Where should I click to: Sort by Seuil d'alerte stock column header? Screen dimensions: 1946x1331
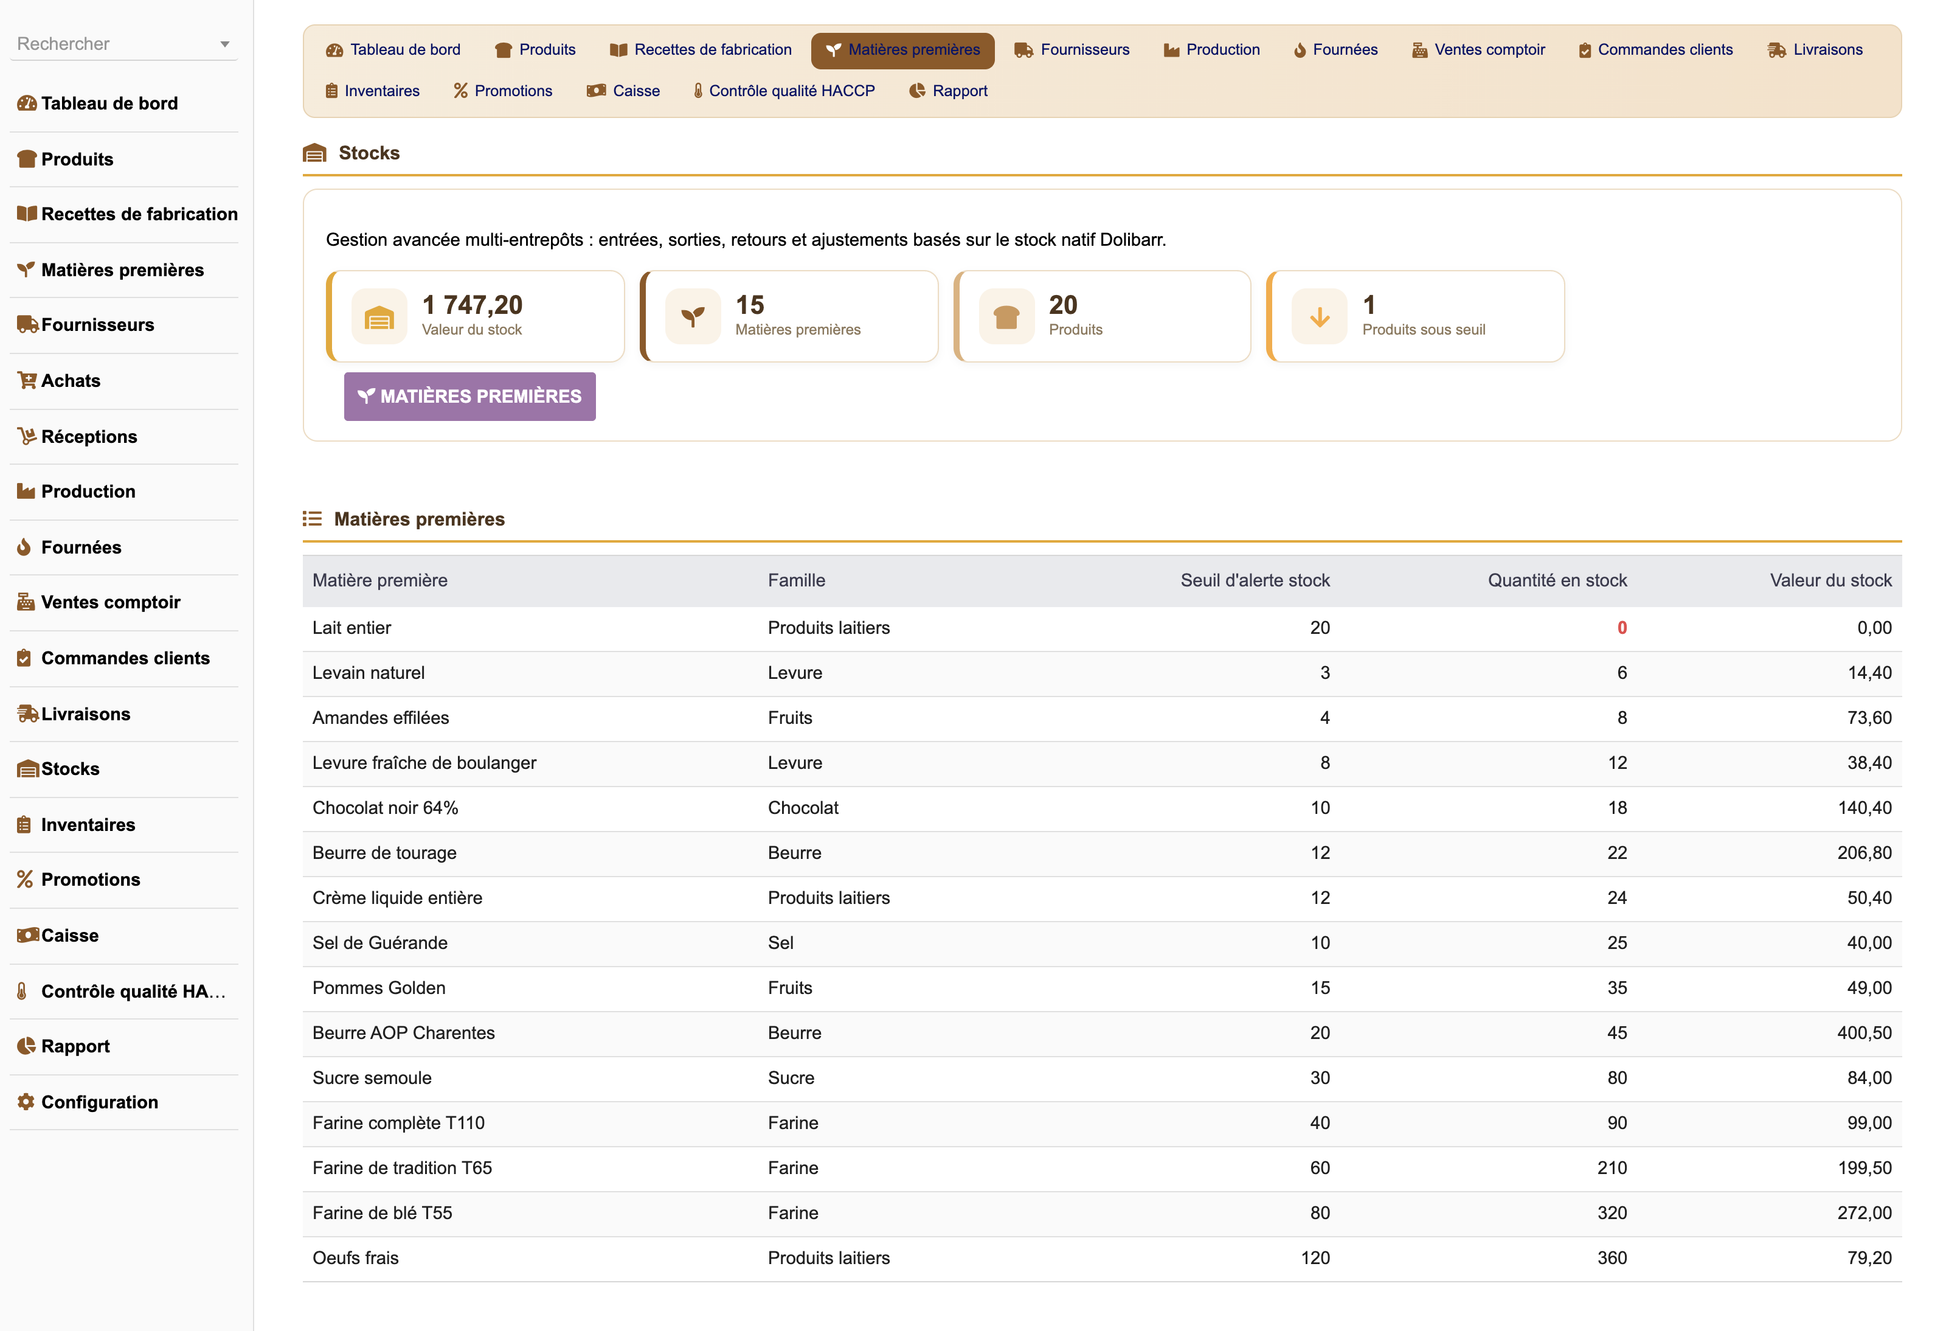(x=1255, y=581)
